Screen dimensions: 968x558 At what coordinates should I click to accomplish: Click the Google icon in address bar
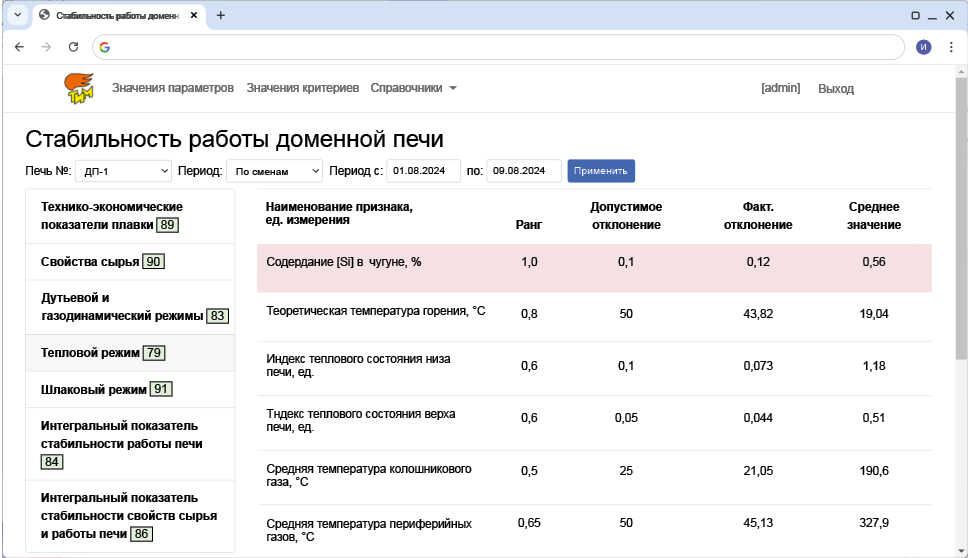(x=105, y=47)
